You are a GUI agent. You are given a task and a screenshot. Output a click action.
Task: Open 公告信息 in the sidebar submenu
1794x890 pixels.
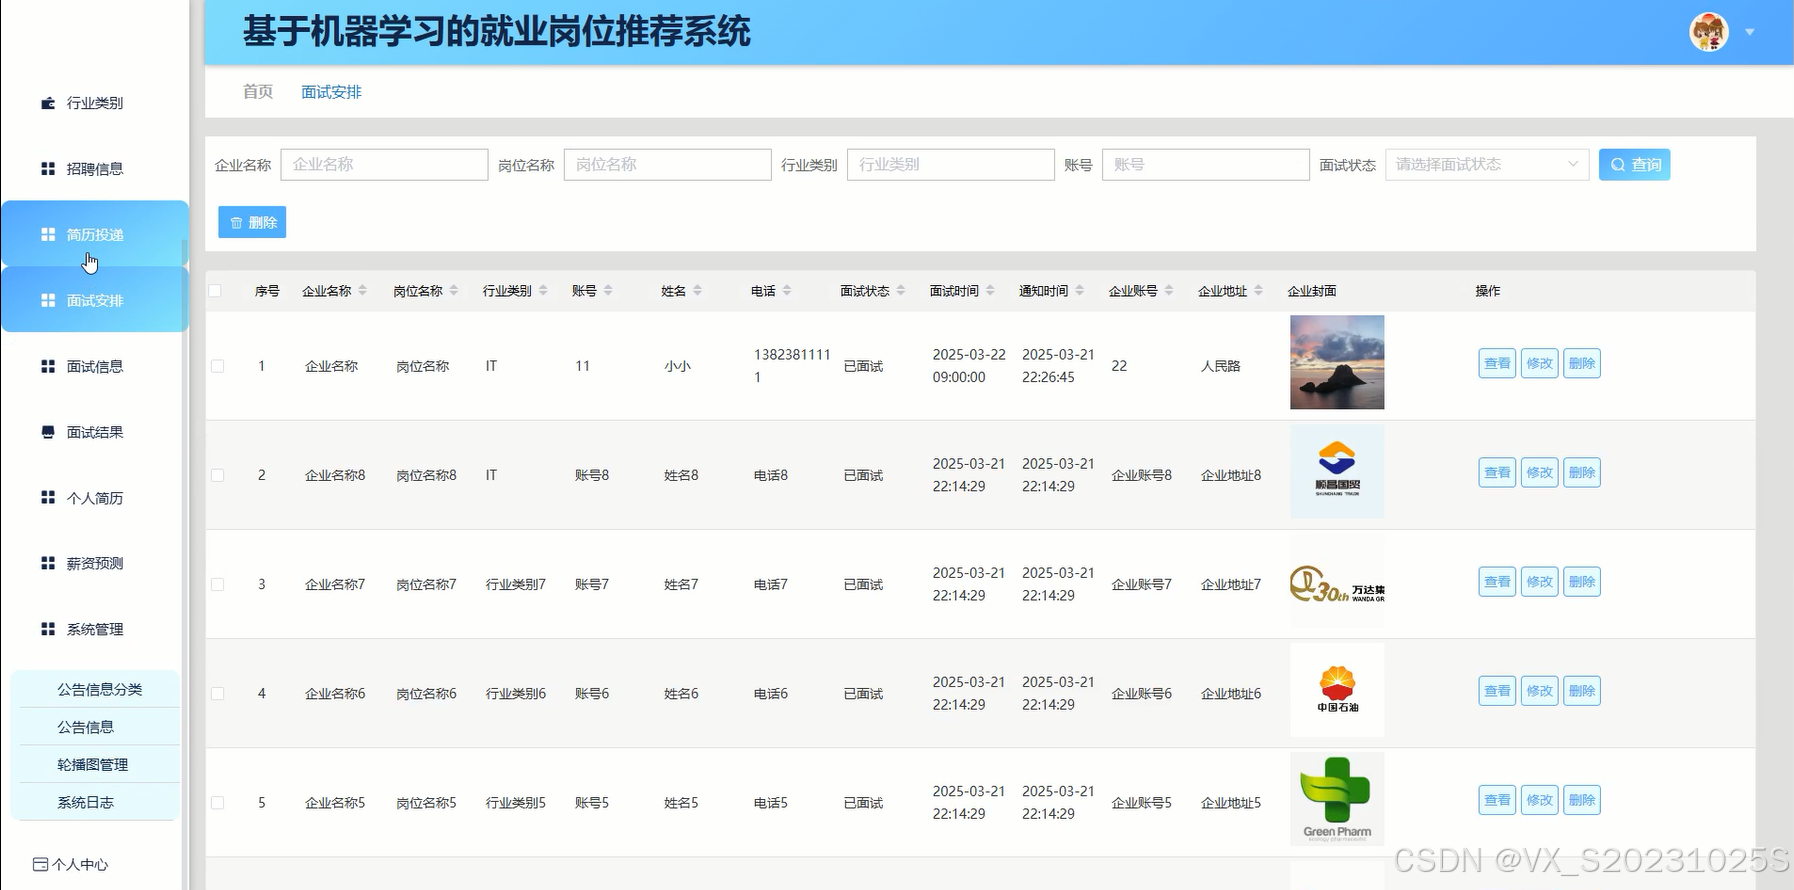click(85, 727)
